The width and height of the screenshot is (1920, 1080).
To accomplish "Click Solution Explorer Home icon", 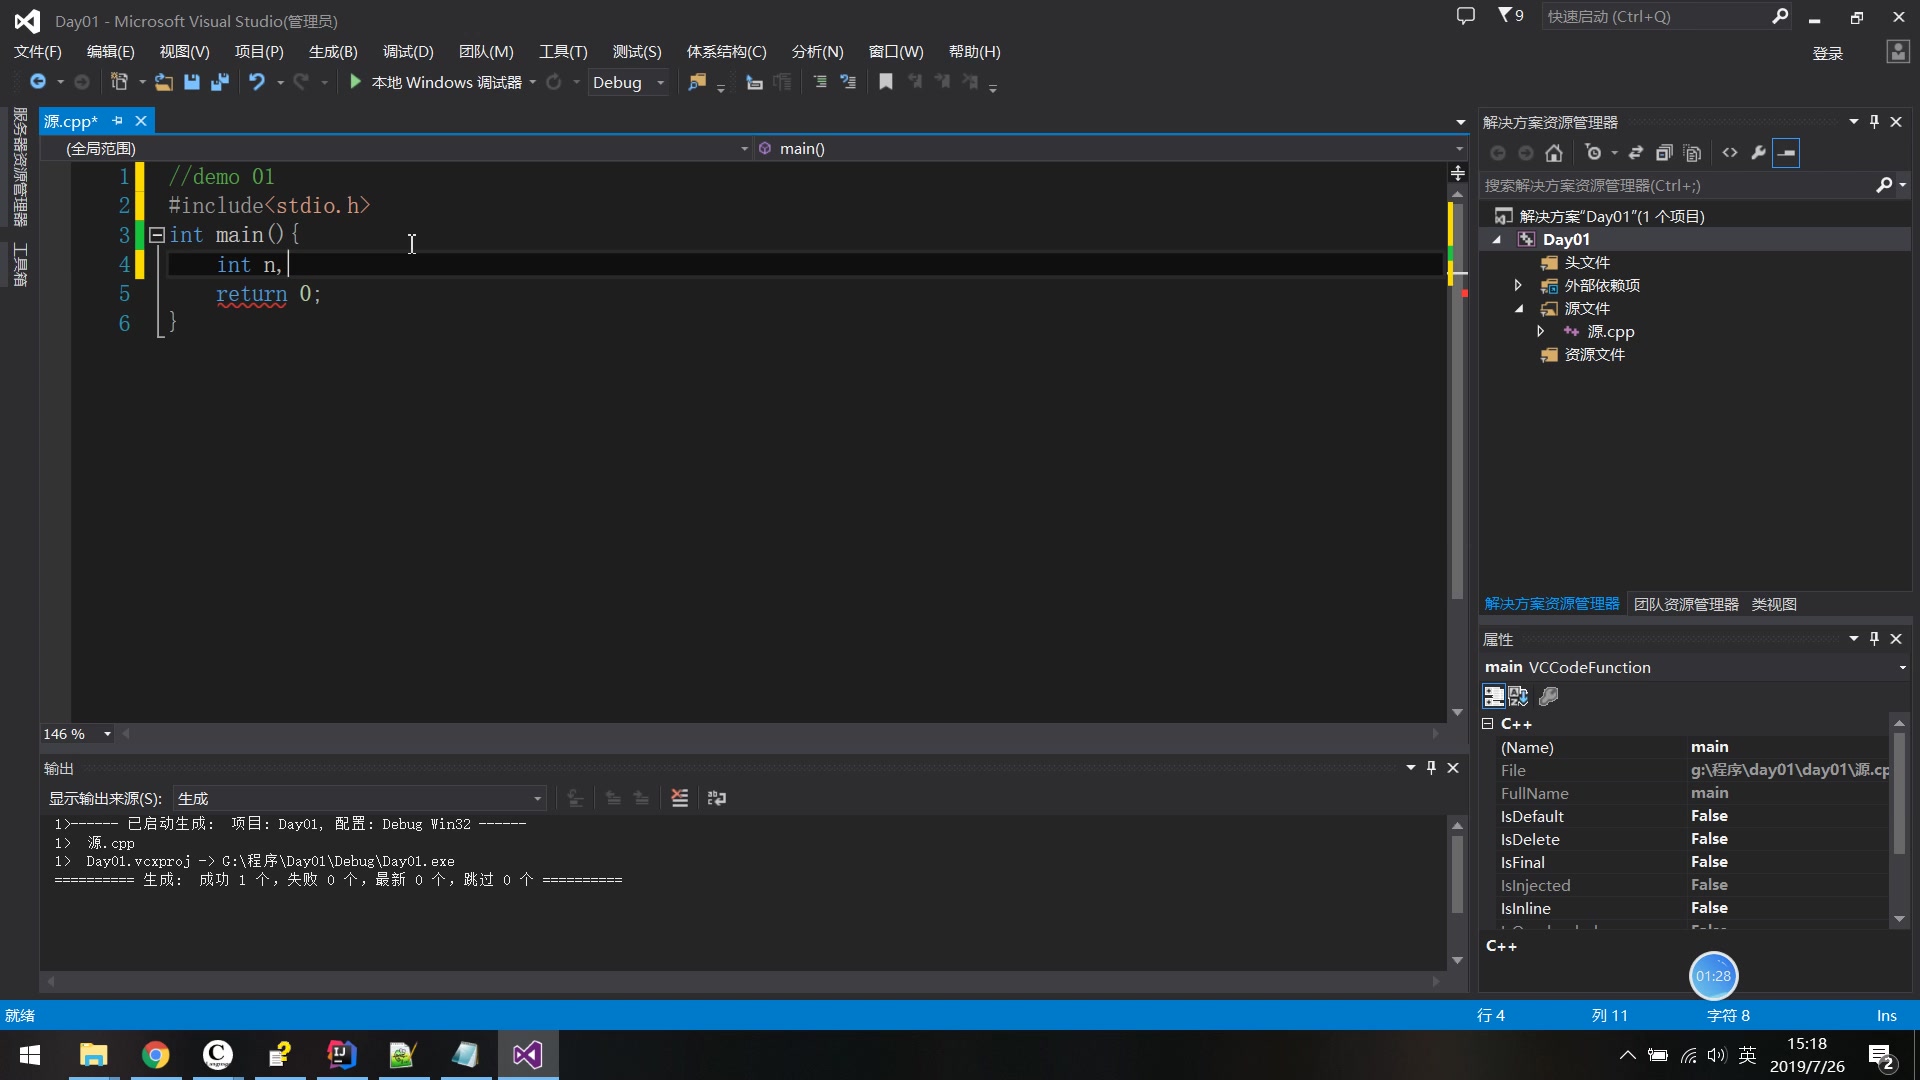I will pos(1554,153).
